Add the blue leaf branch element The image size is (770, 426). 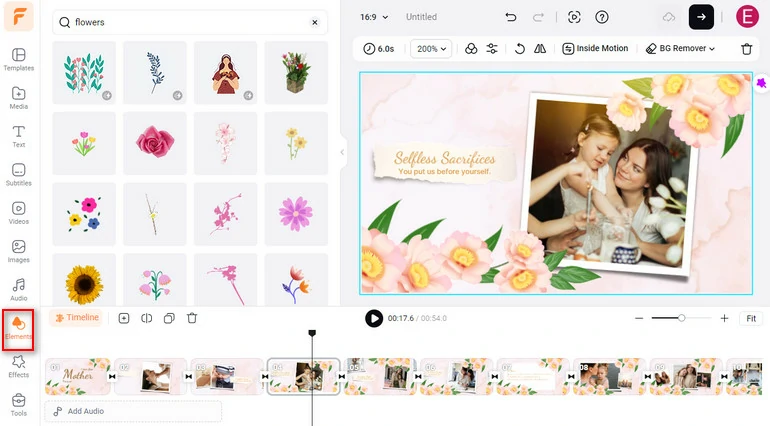tap(155, 72)
